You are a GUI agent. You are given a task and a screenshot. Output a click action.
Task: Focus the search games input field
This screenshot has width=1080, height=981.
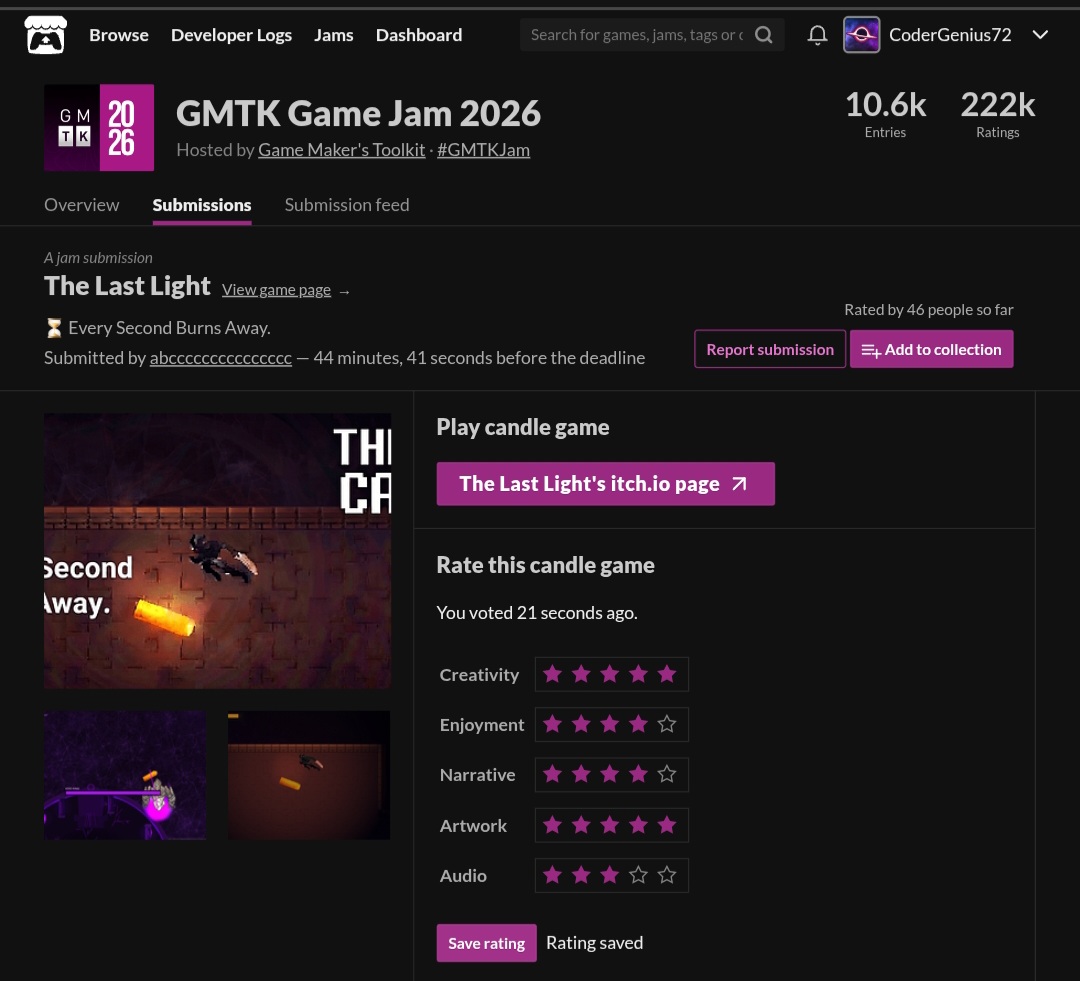636,34
